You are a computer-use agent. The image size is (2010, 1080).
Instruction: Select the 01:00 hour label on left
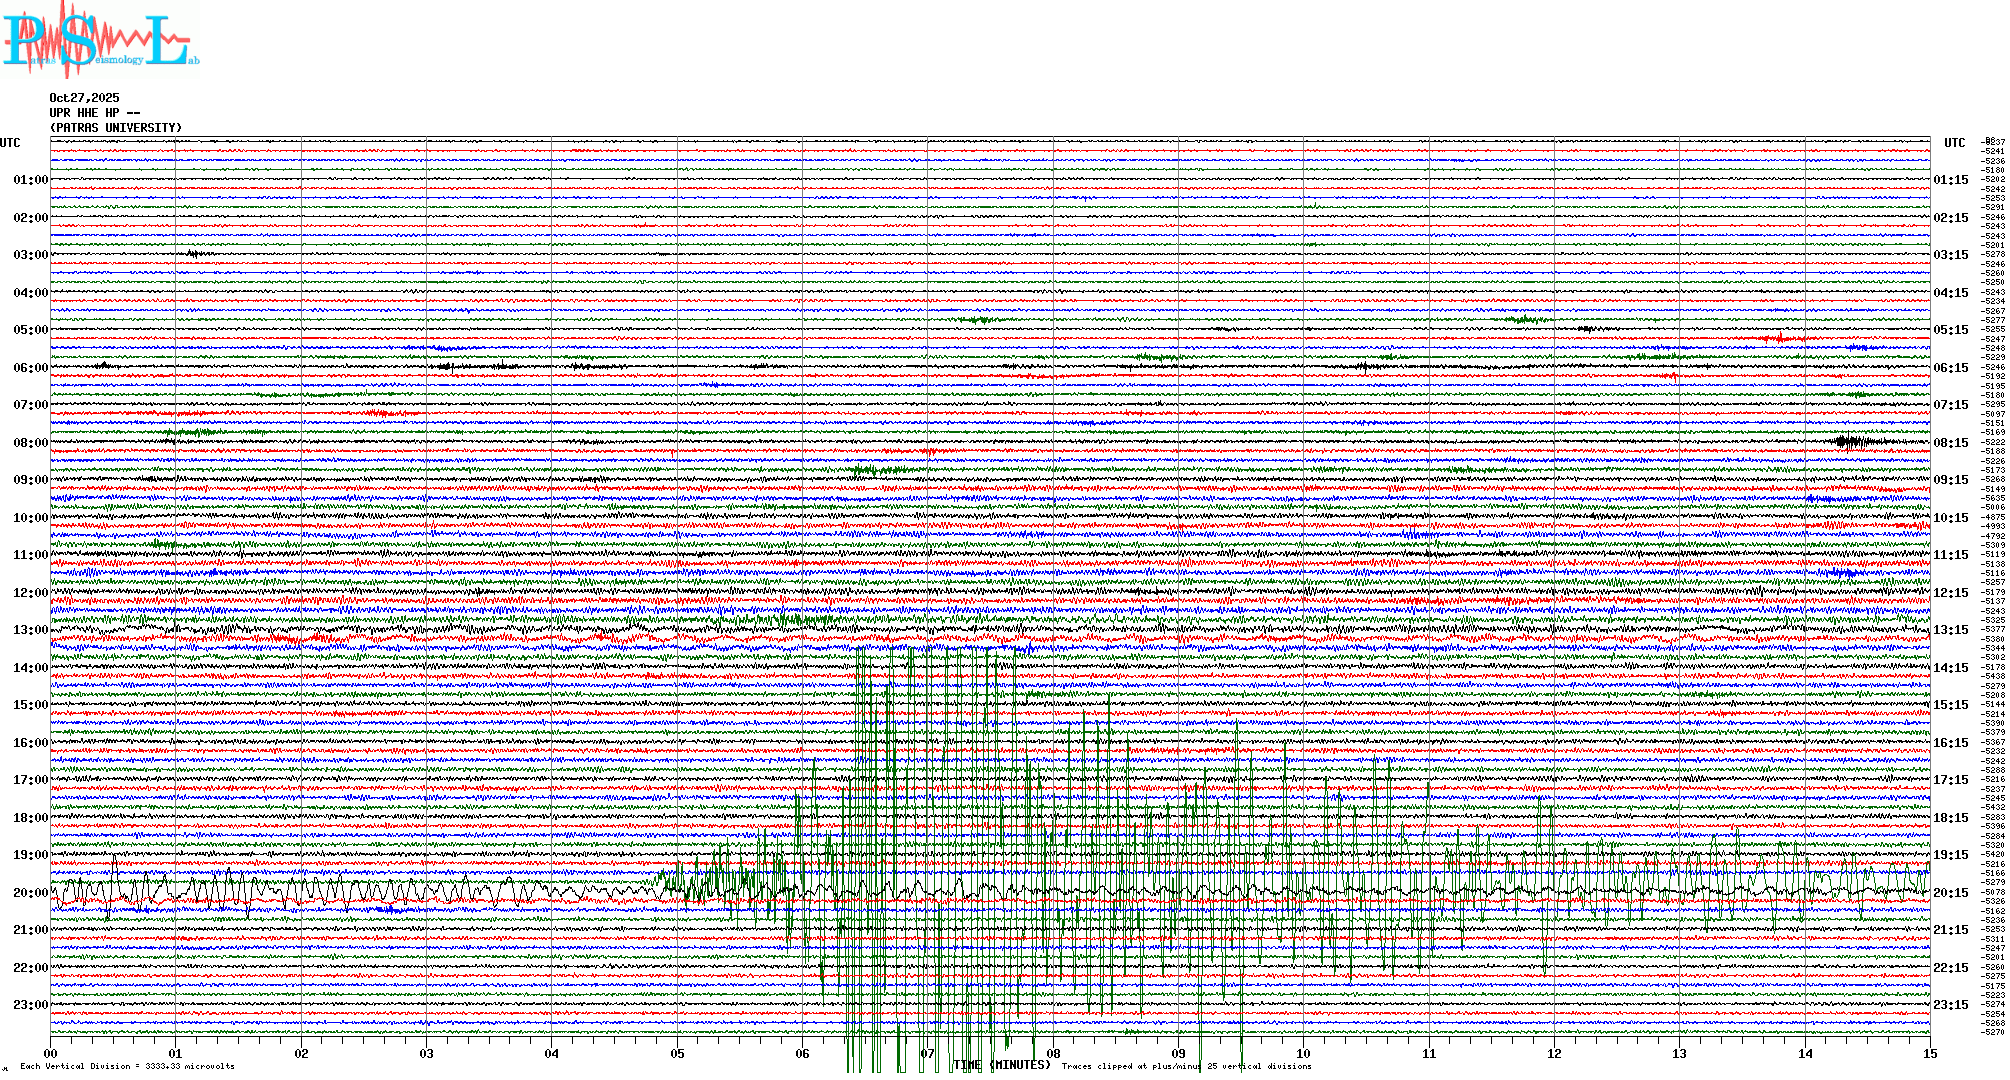[30, 180]
